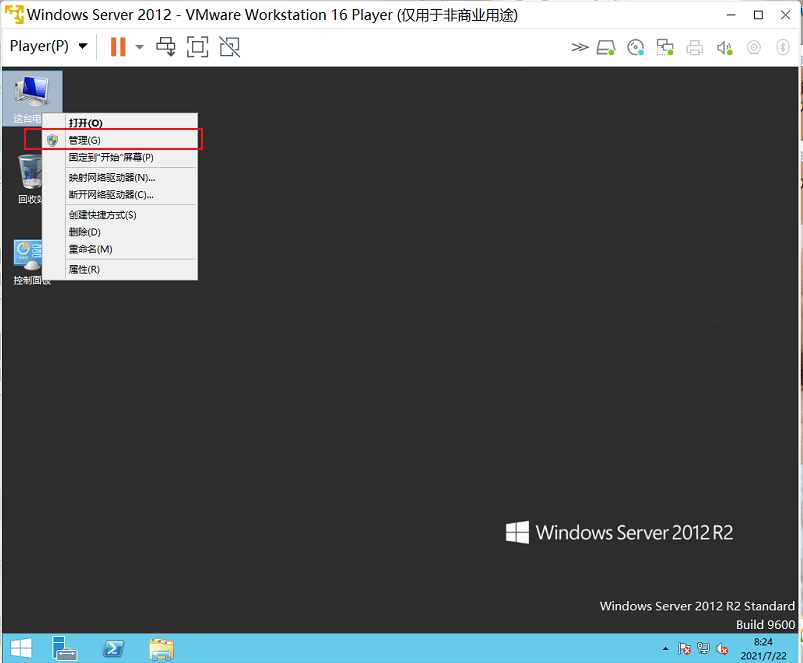Image resolution: width=803 pixels, height=663 pixels.
Task: Click the network adapter icon in VMware toolbar
Action: click(665, 46)
